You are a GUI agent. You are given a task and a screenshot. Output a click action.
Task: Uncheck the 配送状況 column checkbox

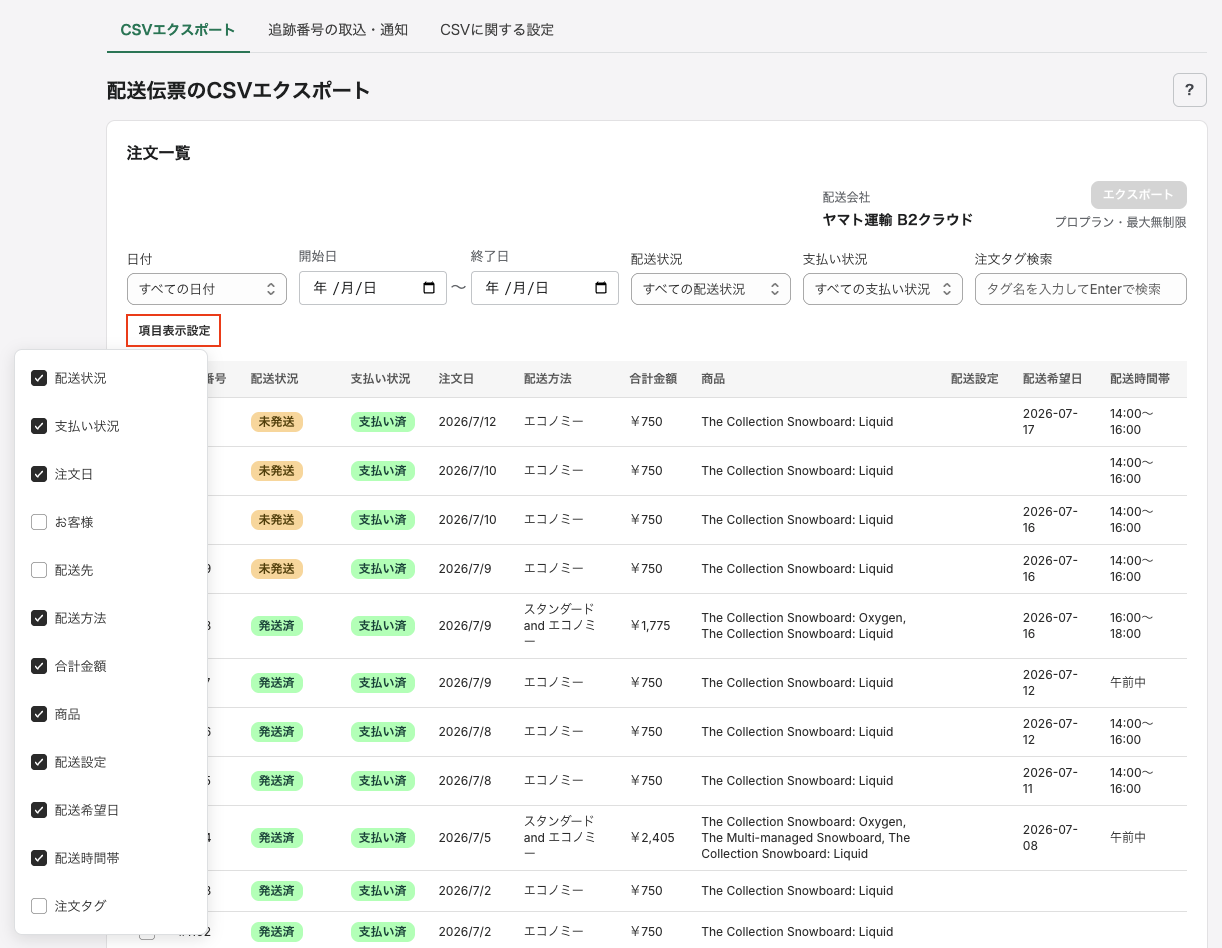tap(39, 378)
